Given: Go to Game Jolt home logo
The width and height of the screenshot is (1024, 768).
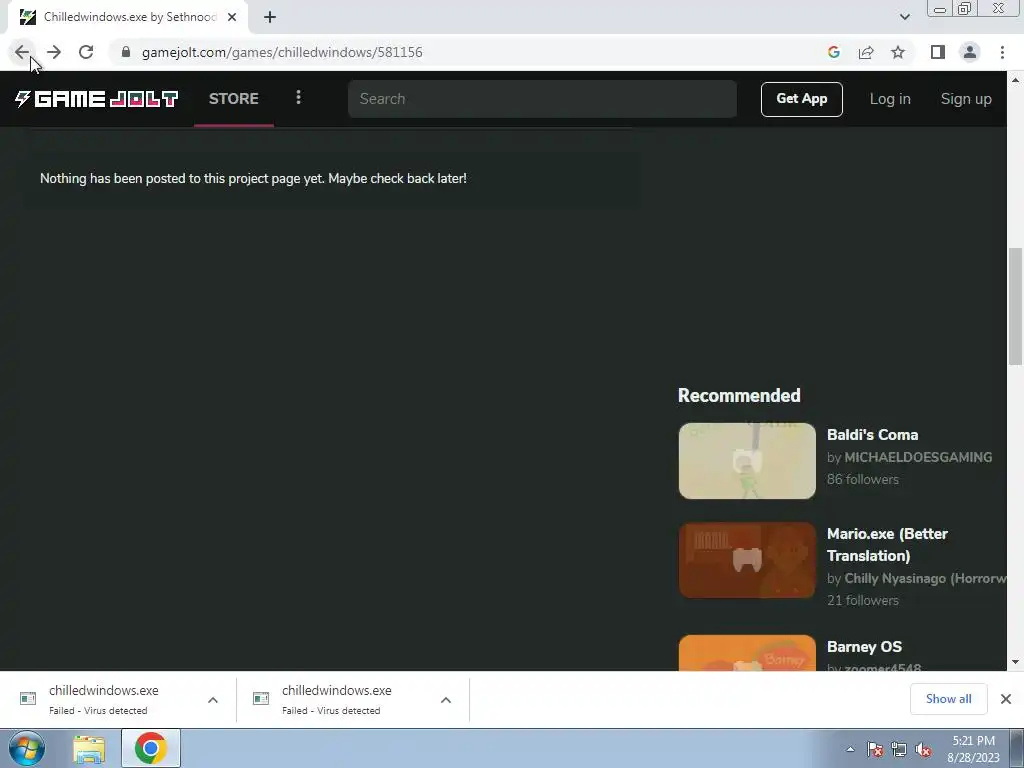Looking at the screenshot, I should pos(97,99).
